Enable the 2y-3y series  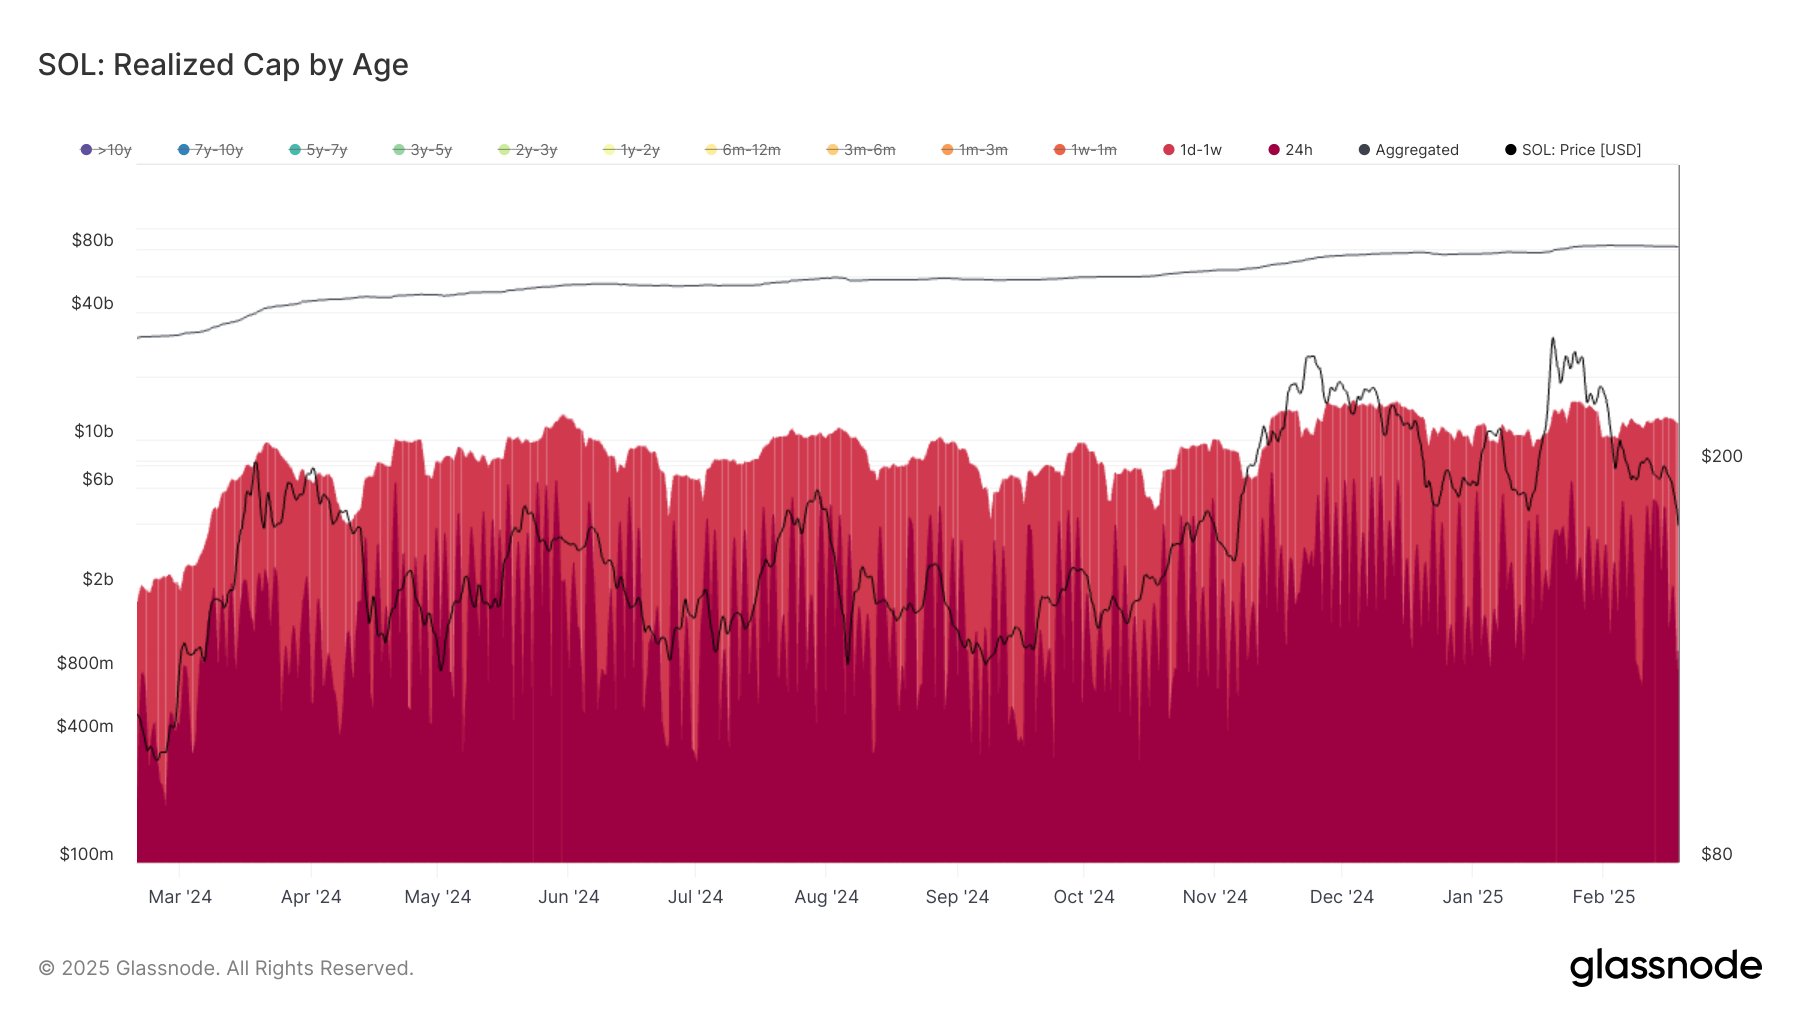[527, 150]
